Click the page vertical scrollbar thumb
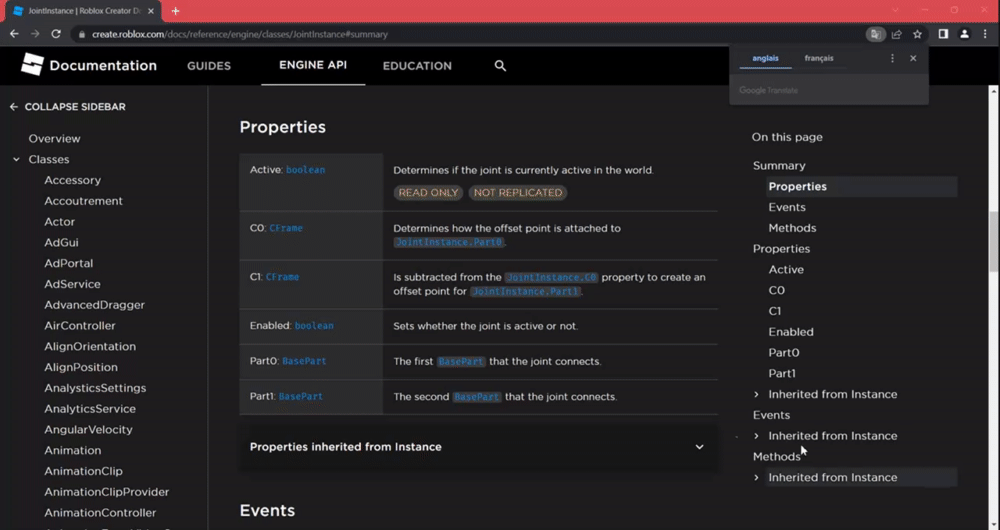Screen dimensions: 1000x530 point(994,241)
